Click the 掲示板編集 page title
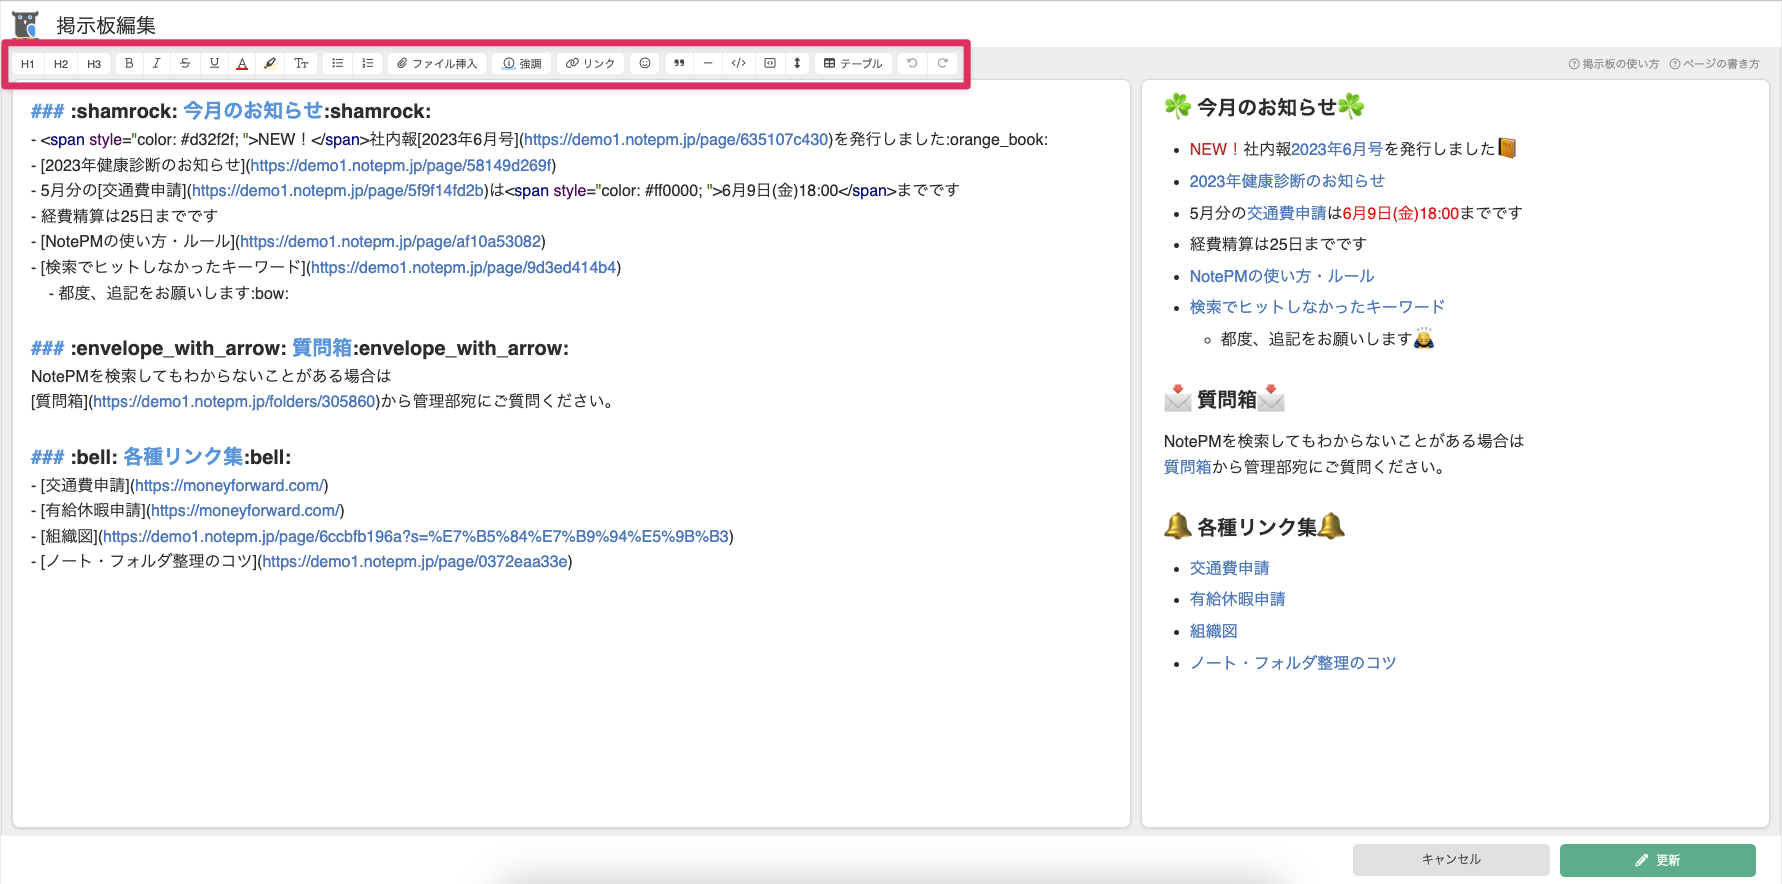The width and height of the screenshot is (1782, 884). point(106,25)
